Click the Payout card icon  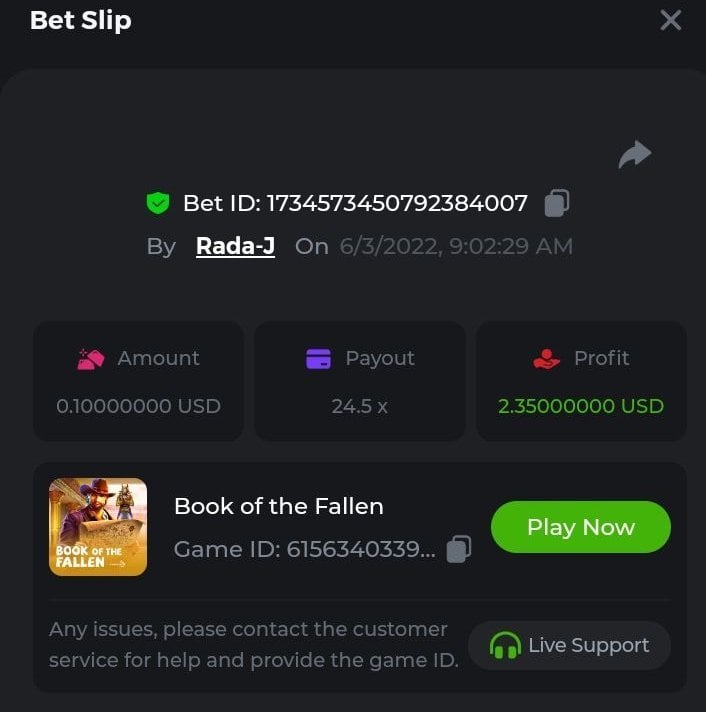click(x=318, y=359)
